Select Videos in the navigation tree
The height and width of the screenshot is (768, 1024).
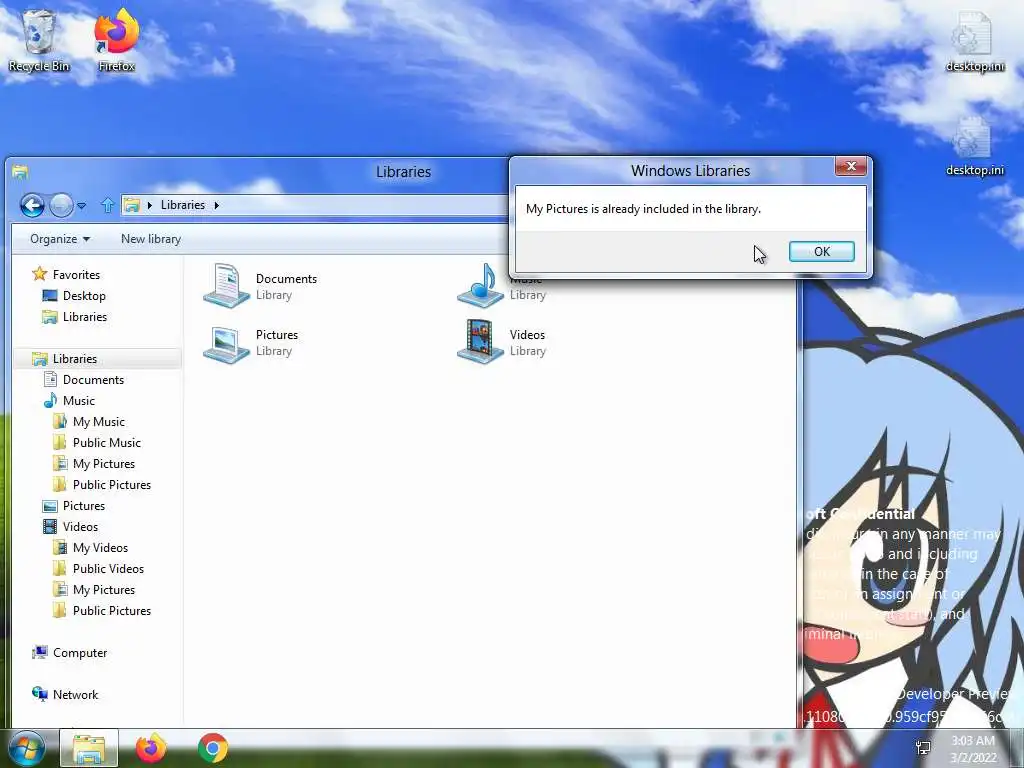[80, 526]
